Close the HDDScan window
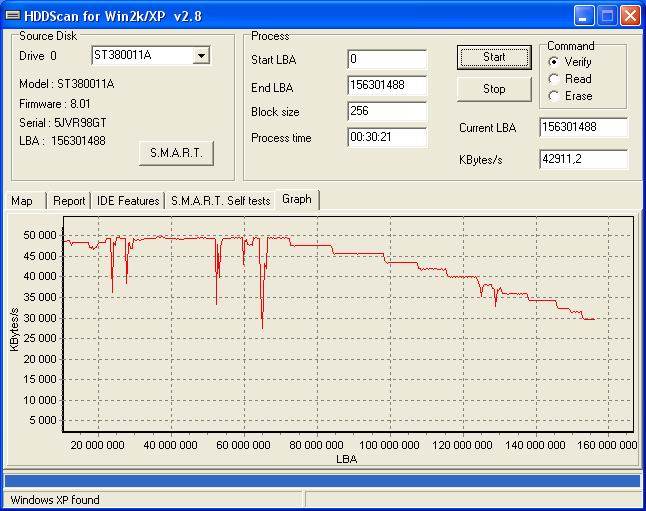This screenshot has height=511, width=646. click(630, 16)
